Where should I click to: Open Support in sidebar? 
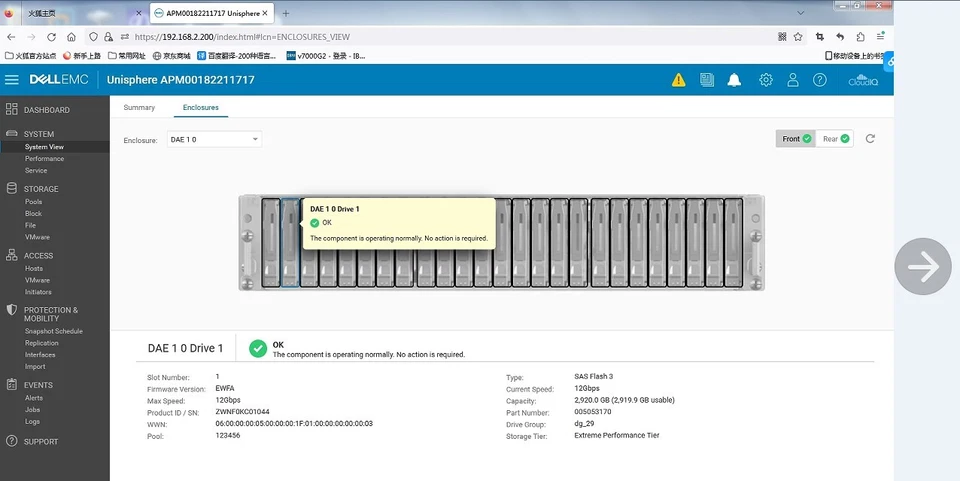[x=40, y=441]
